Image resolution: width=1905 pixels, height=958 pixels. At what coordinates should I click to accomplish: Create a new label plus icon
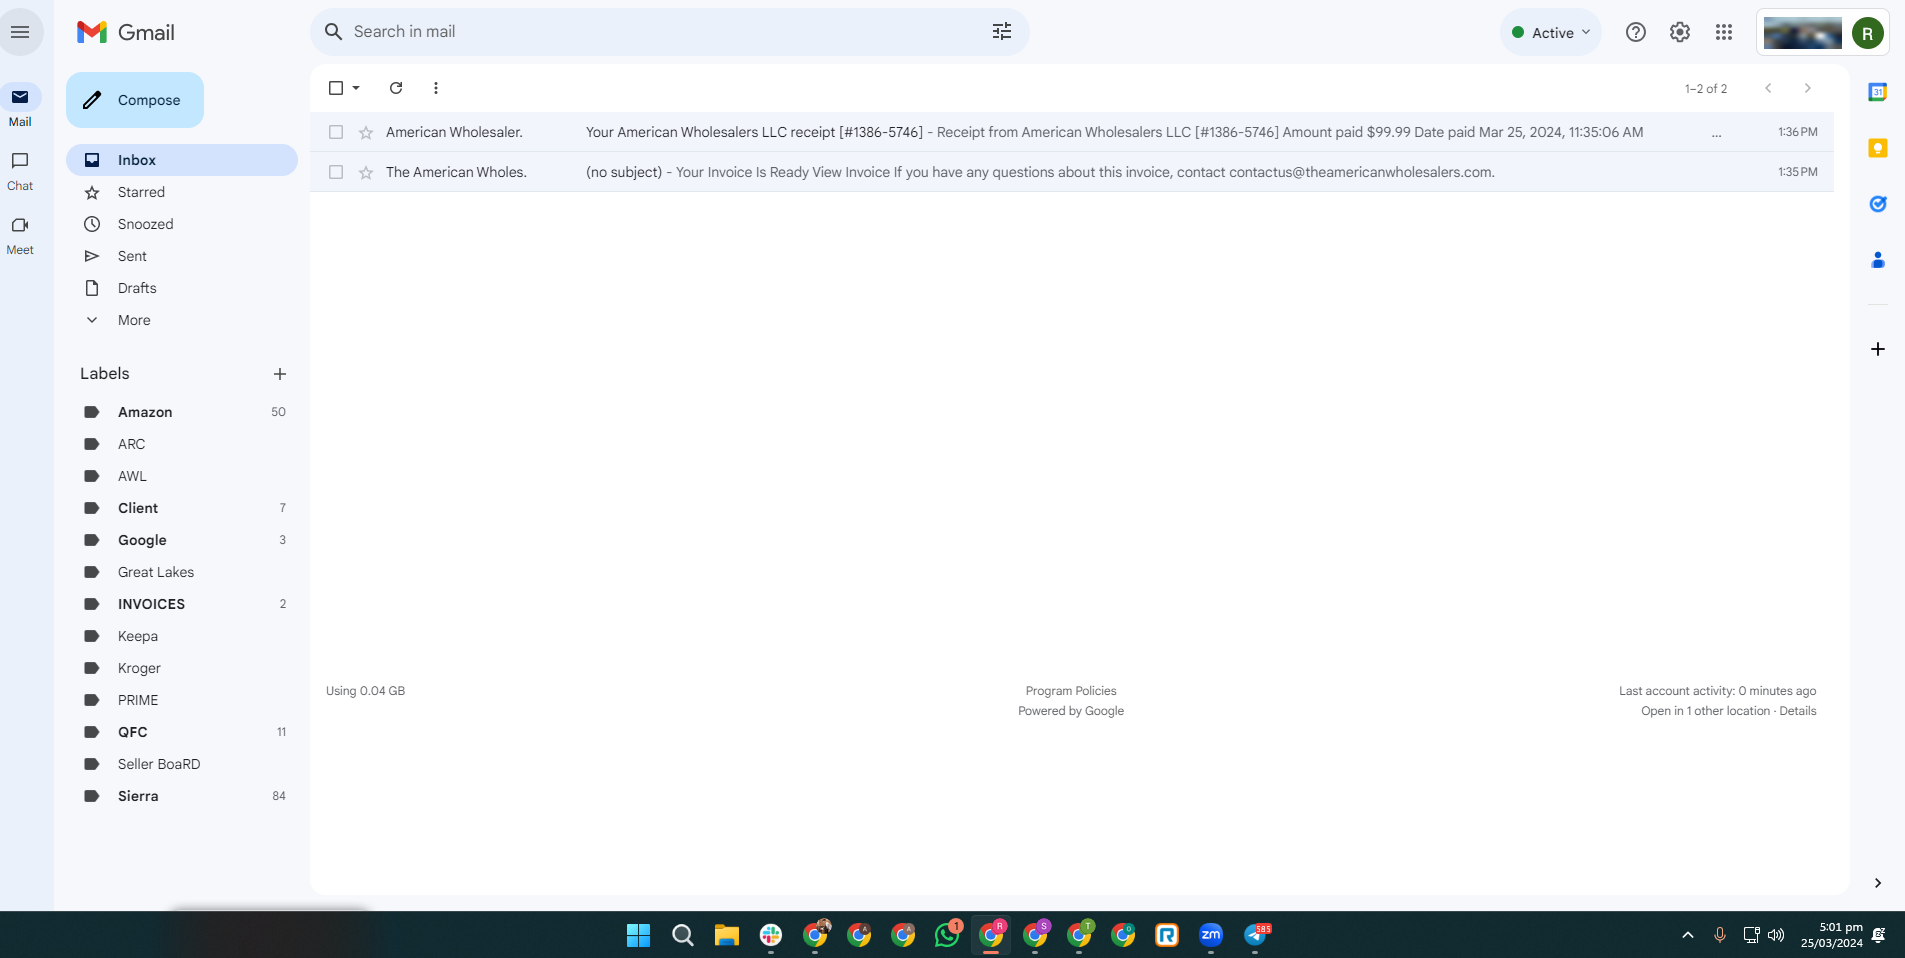coord(280,374)
